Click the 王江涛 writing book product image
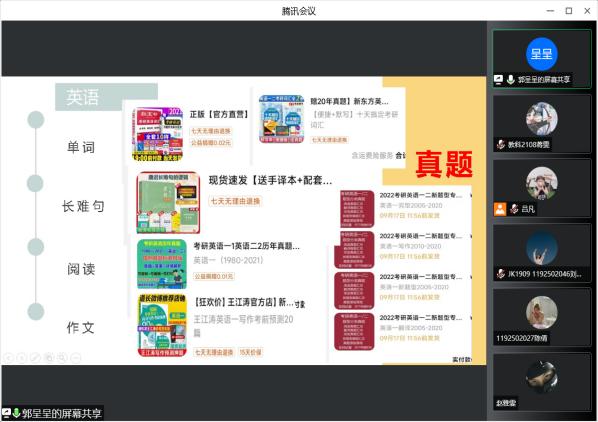The width and height of the screenshot is (598, 422). click(162, 325)
